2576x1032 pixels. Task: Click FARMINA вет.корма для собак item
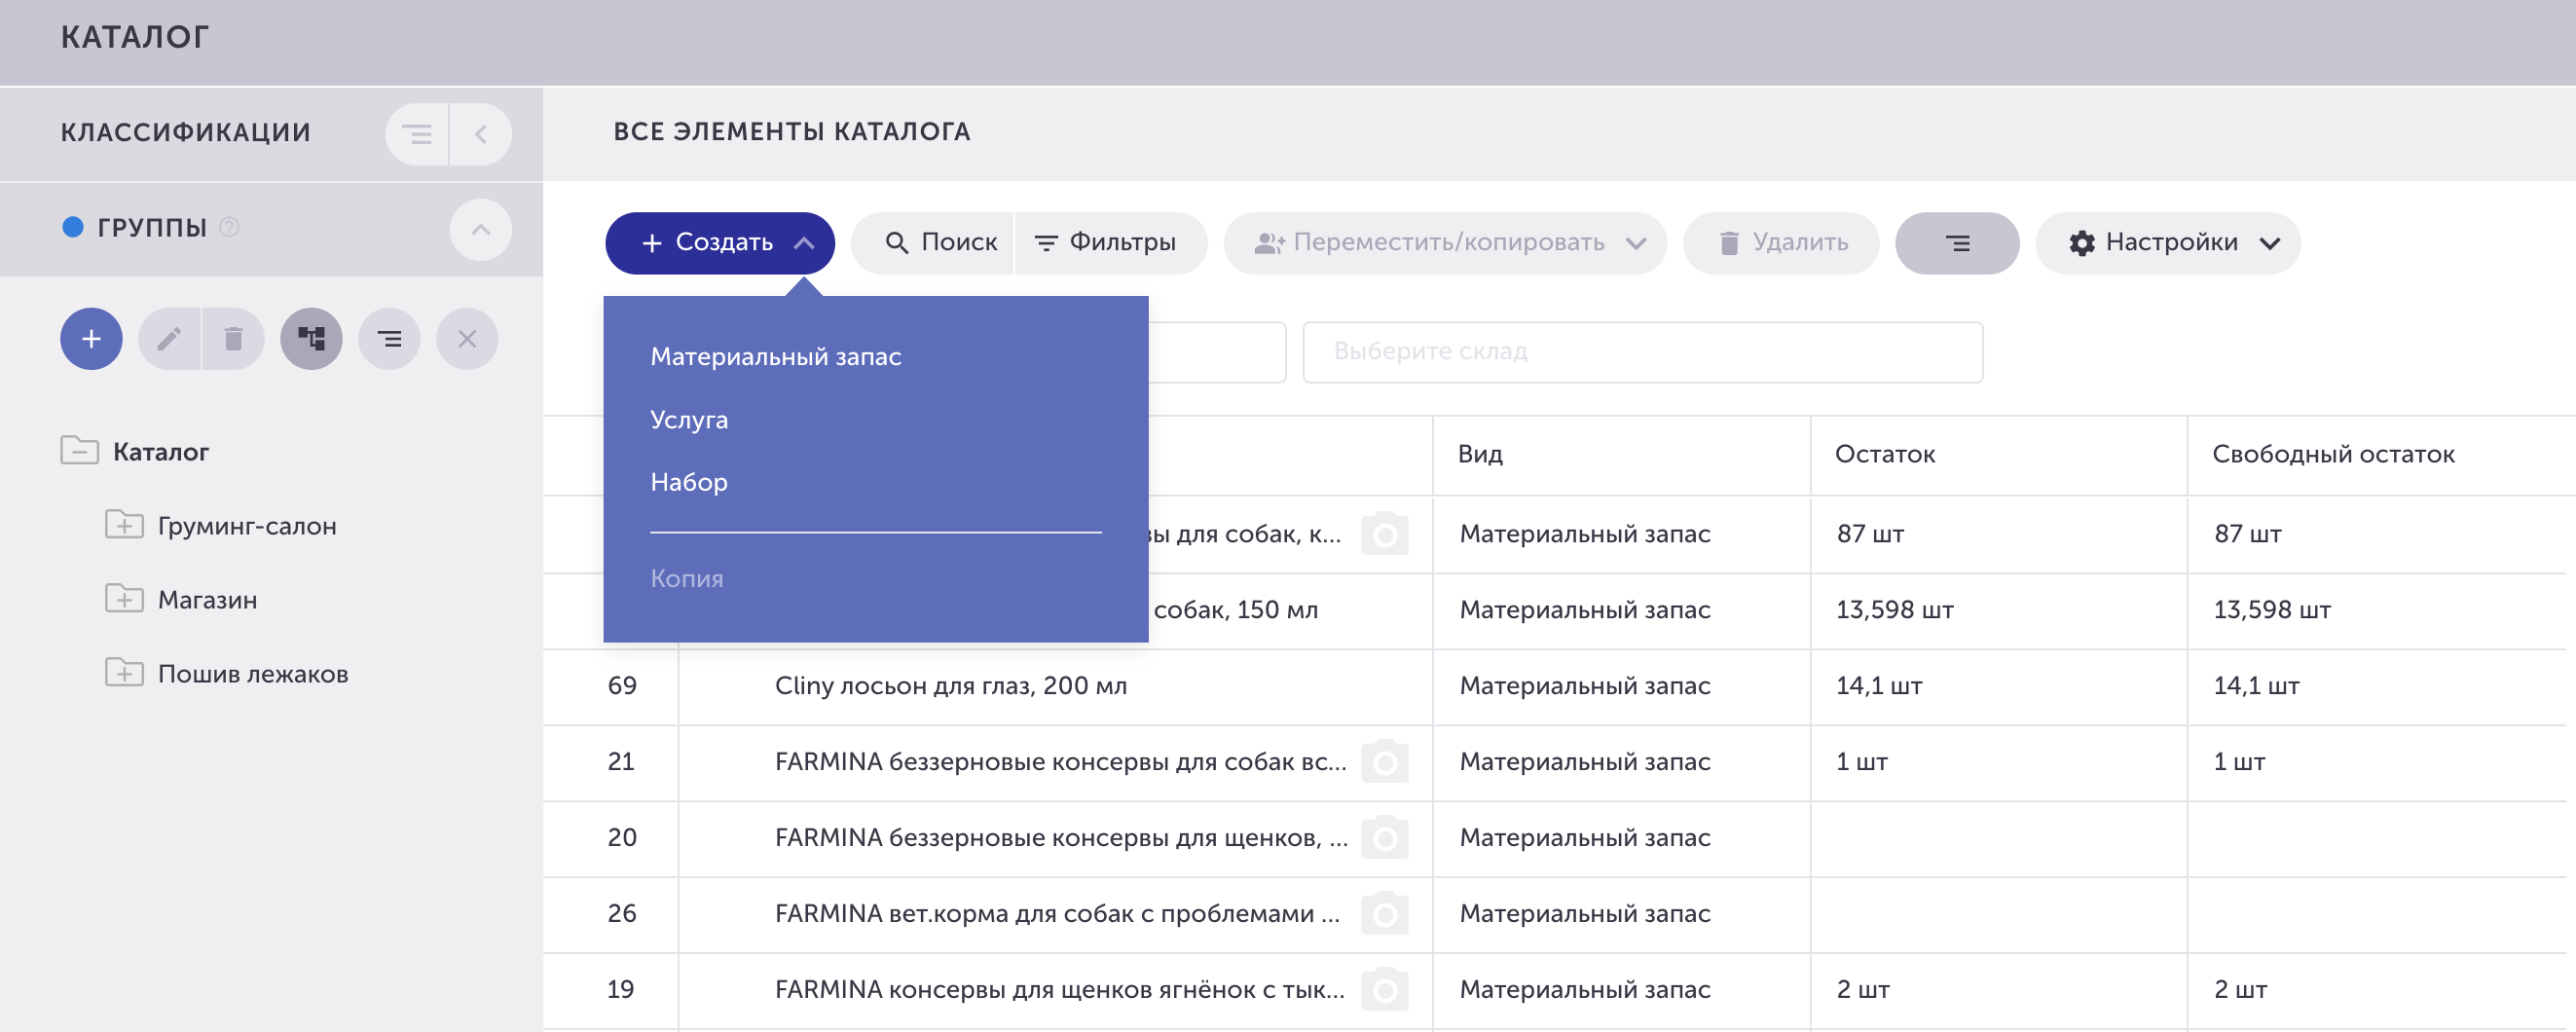click(1057, 914)
